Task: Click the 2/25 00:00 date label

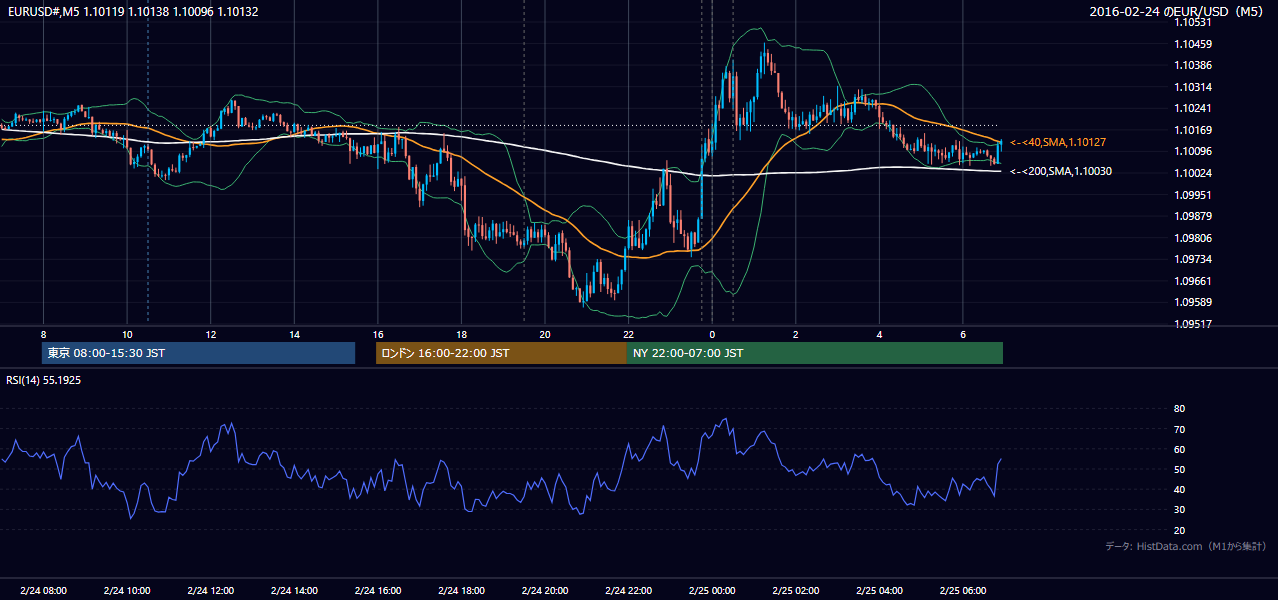Action: [712, 591]
